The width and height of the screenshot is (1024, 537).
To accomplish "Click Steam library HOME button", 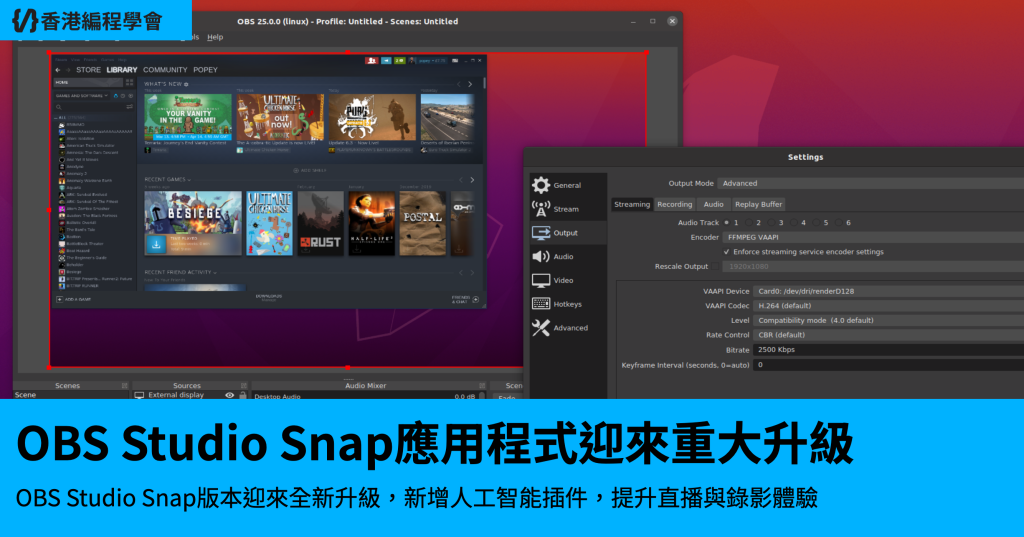I will 88,82.
